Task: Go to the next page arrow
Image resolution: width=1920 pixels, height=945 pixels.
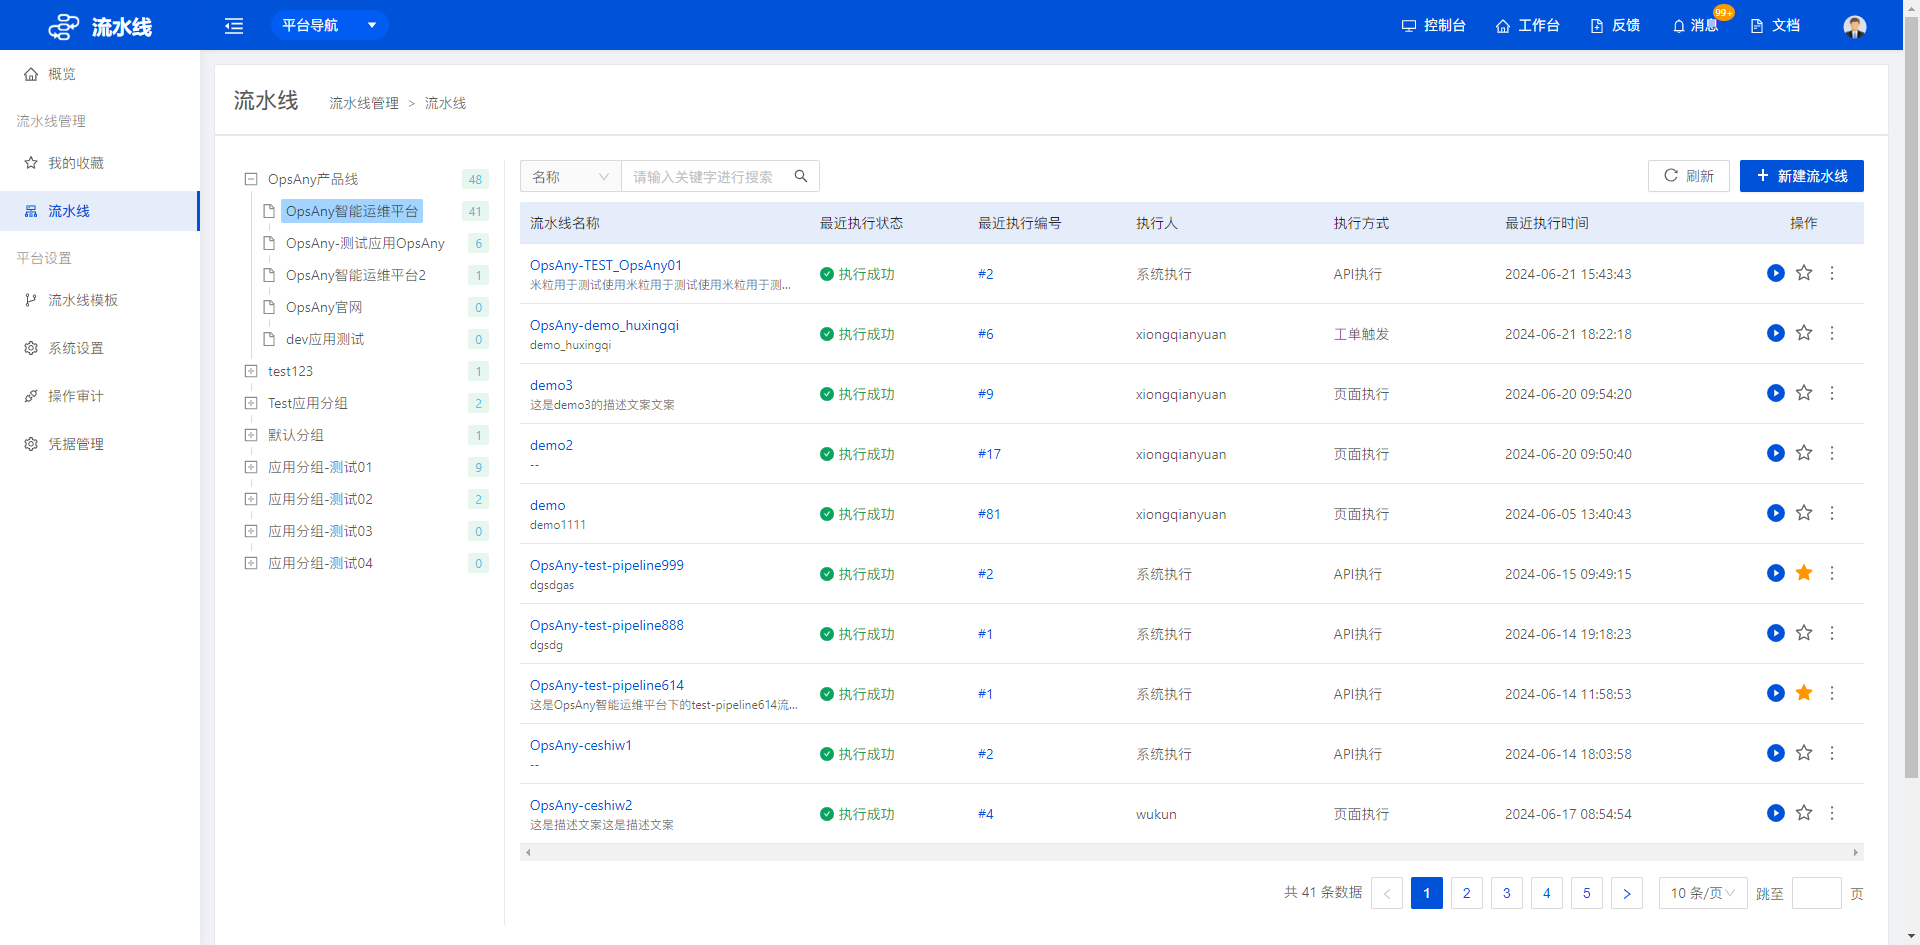Action: tap(1627, 893)
